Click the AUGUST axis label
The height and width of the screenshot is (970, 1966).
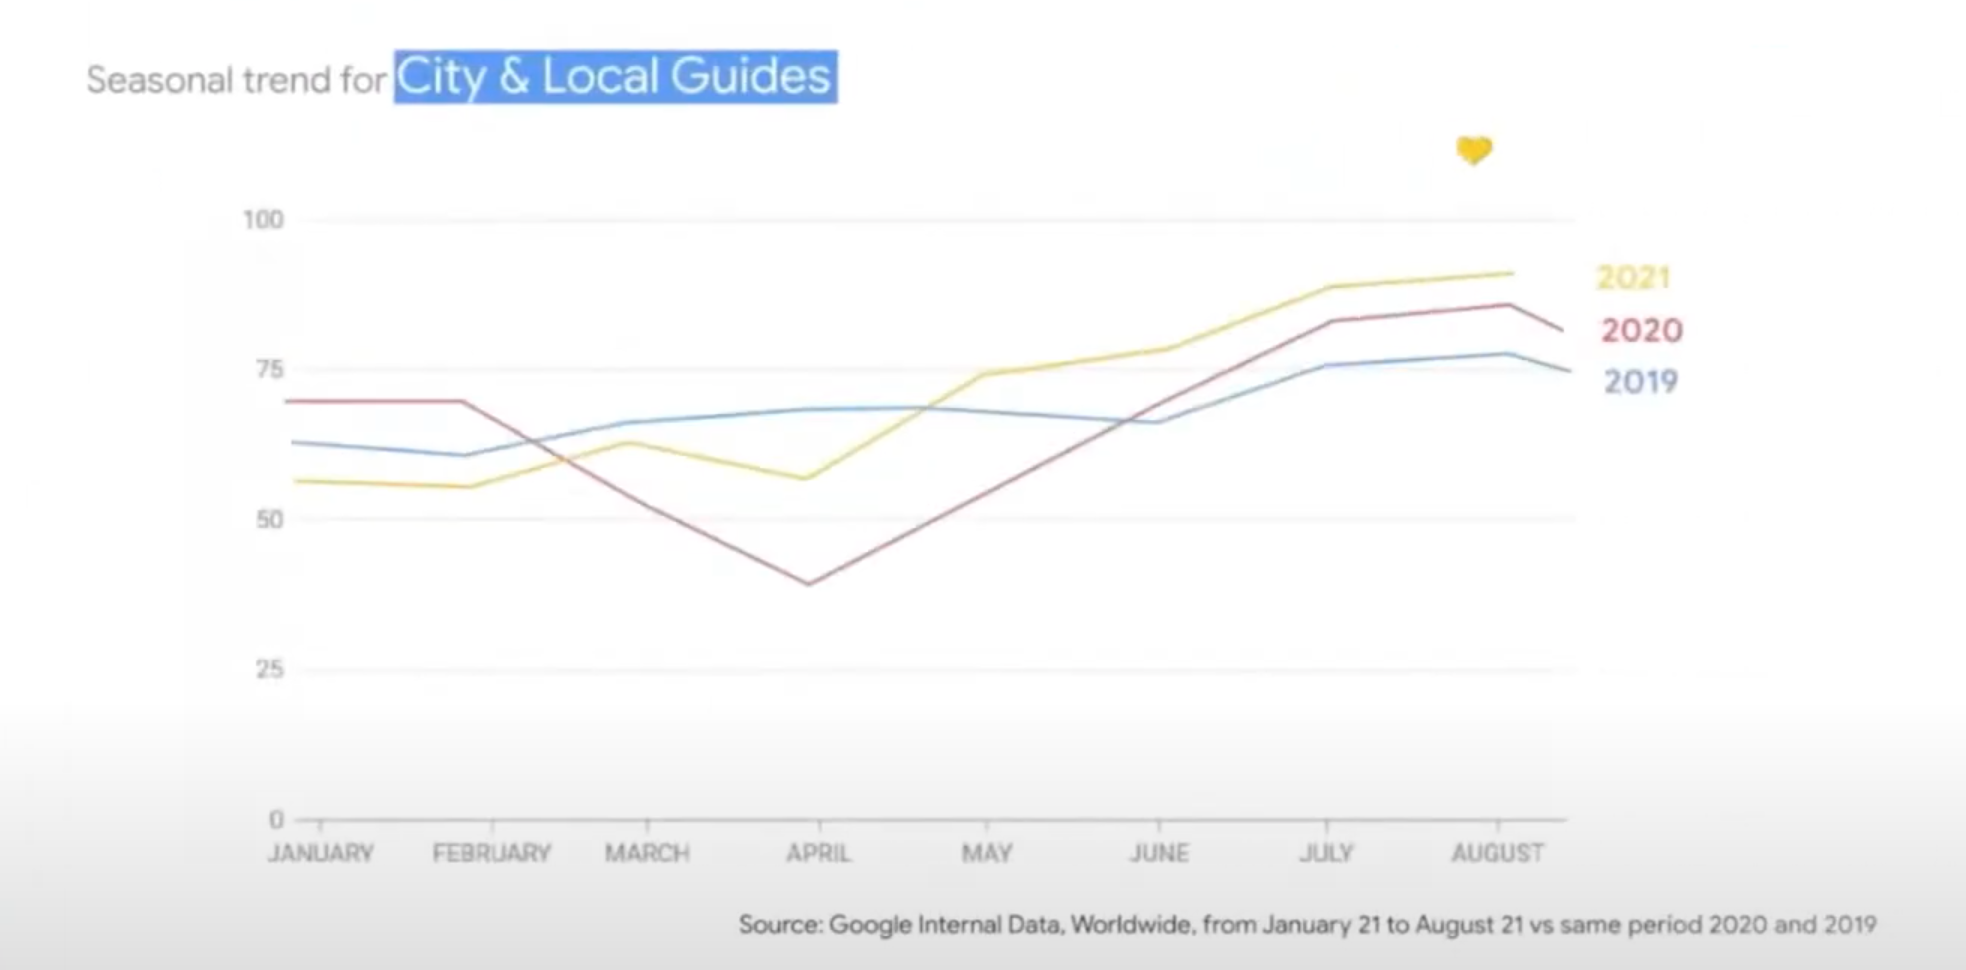coord(1497,853)
